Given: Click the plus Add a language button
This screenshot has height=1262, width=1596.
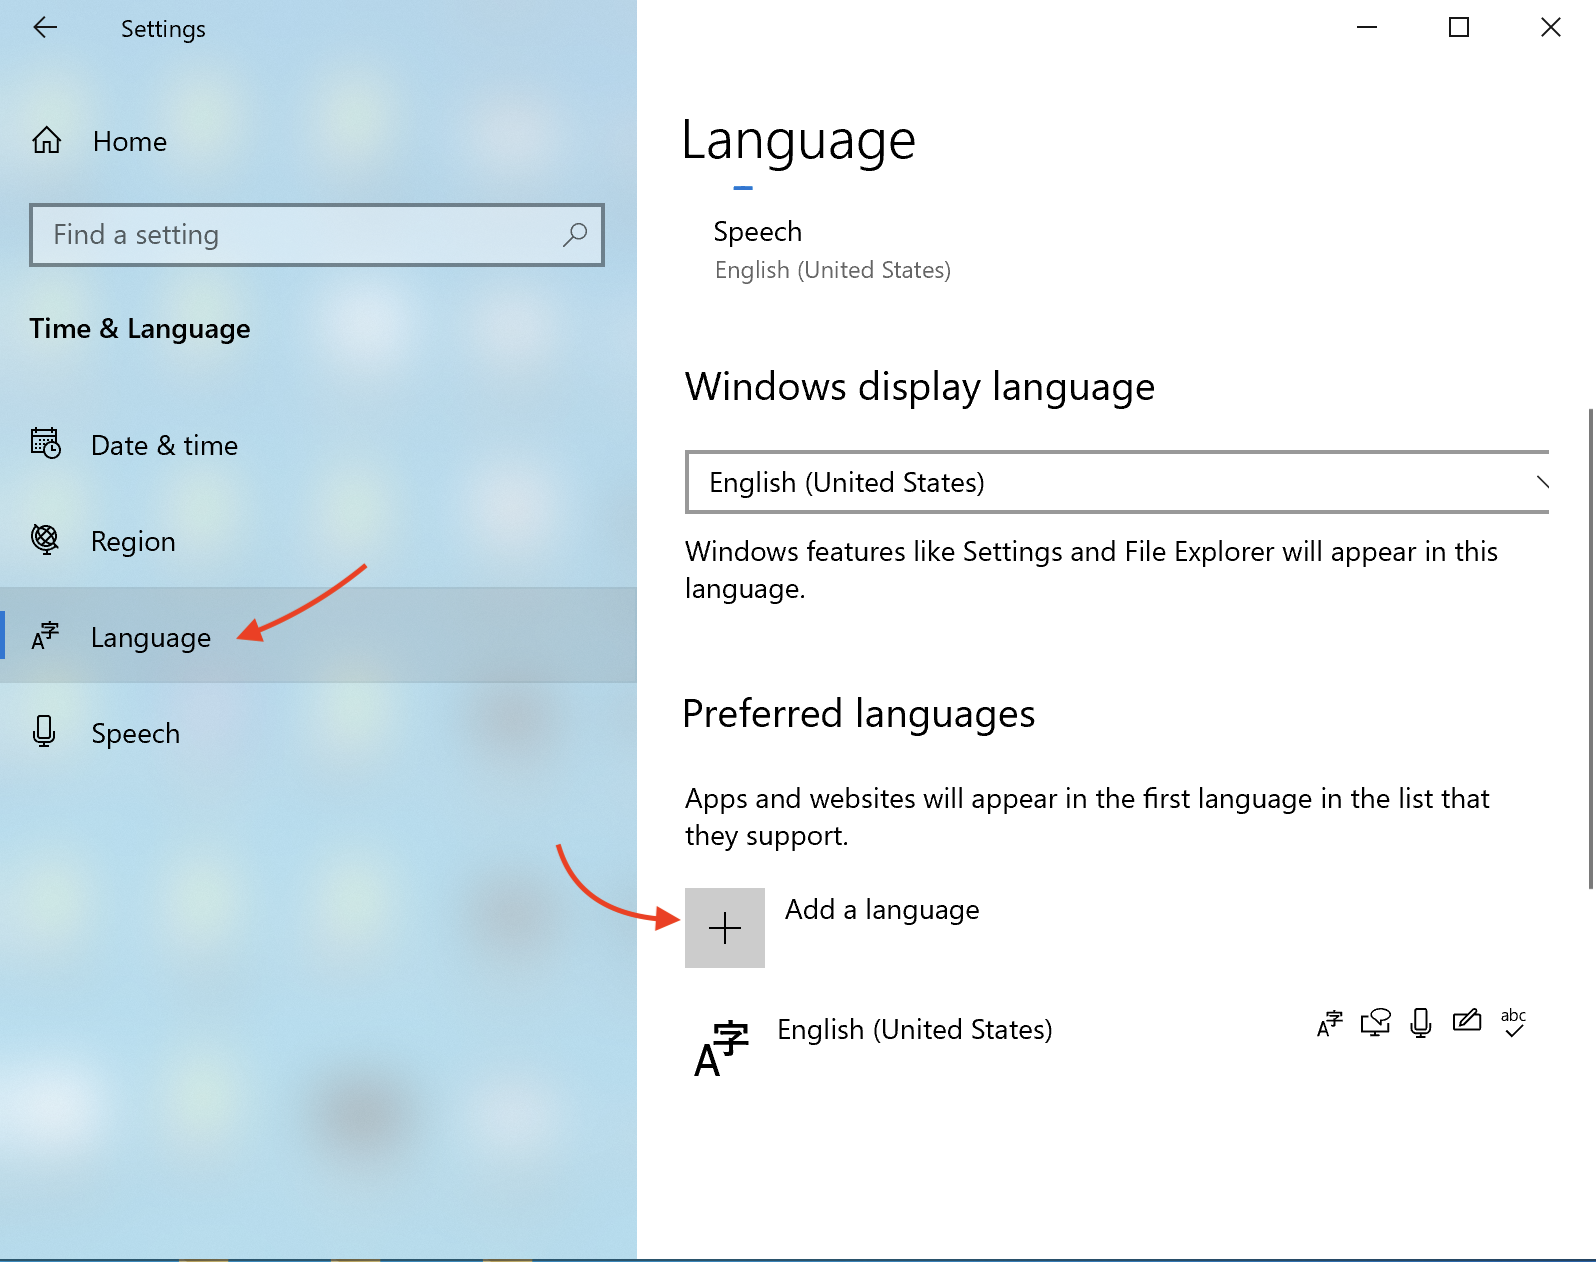Looking at the screenshot, I should (x=725, y=928).
